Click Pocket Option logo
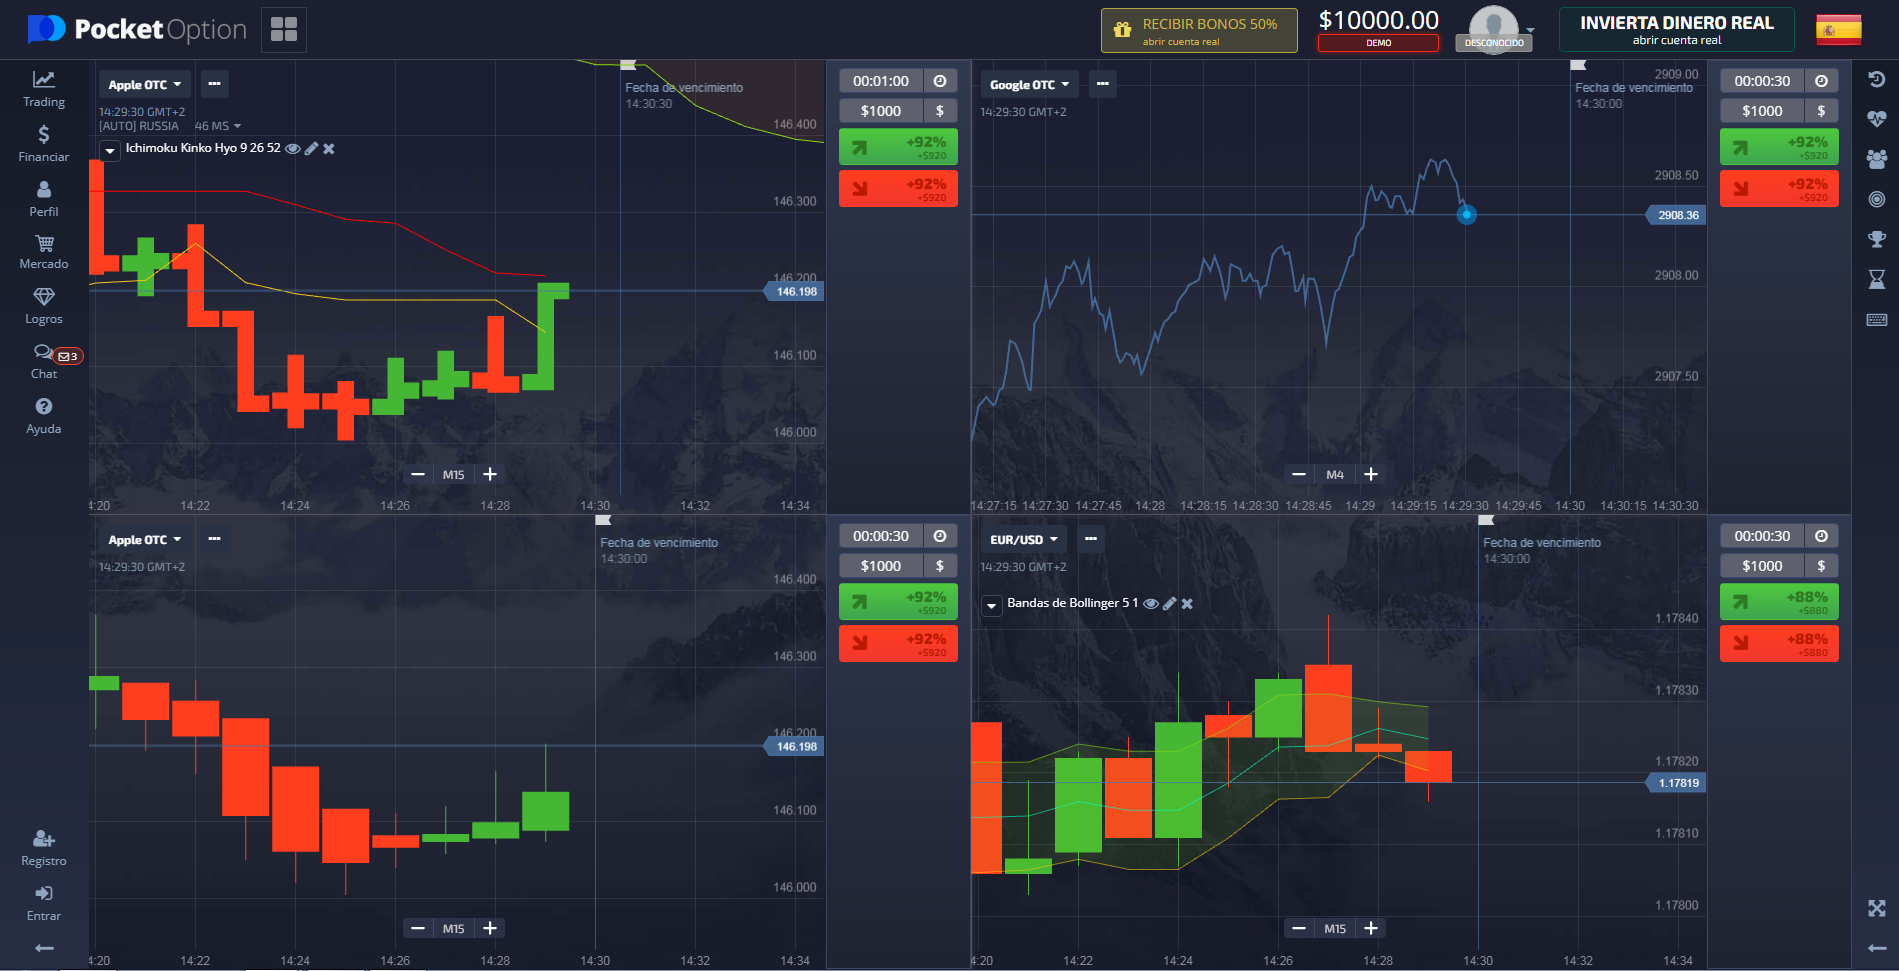Image resolution: width=1899 pixels, height=971 pixels. [x=137, y=29]
